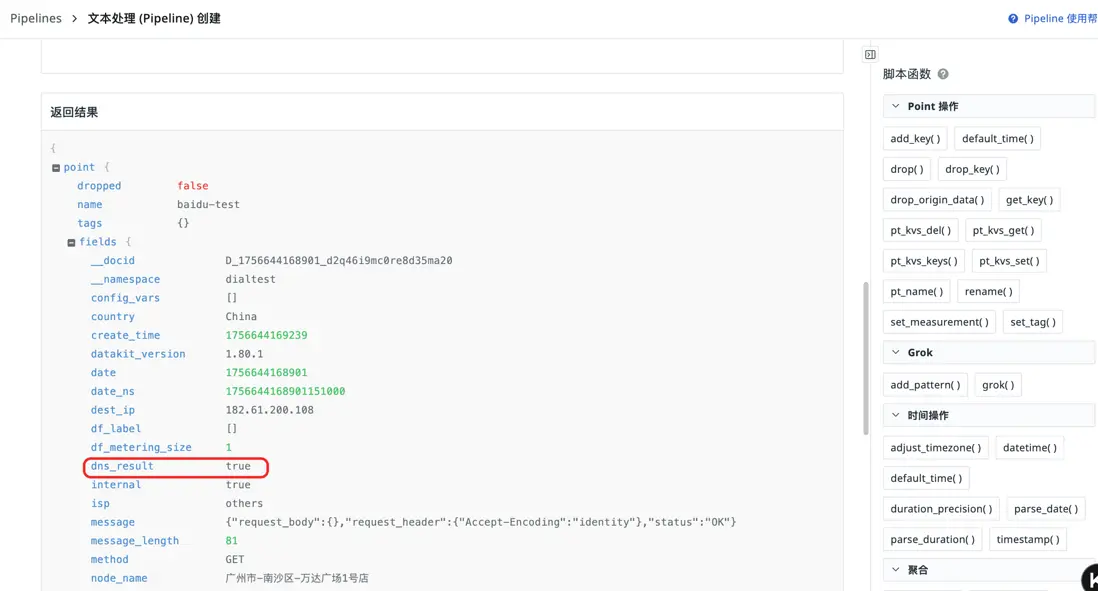The height and width of the screenshot is (591, 1098).
Task: Insert the drop() function
Action: (x=907, y=169)
